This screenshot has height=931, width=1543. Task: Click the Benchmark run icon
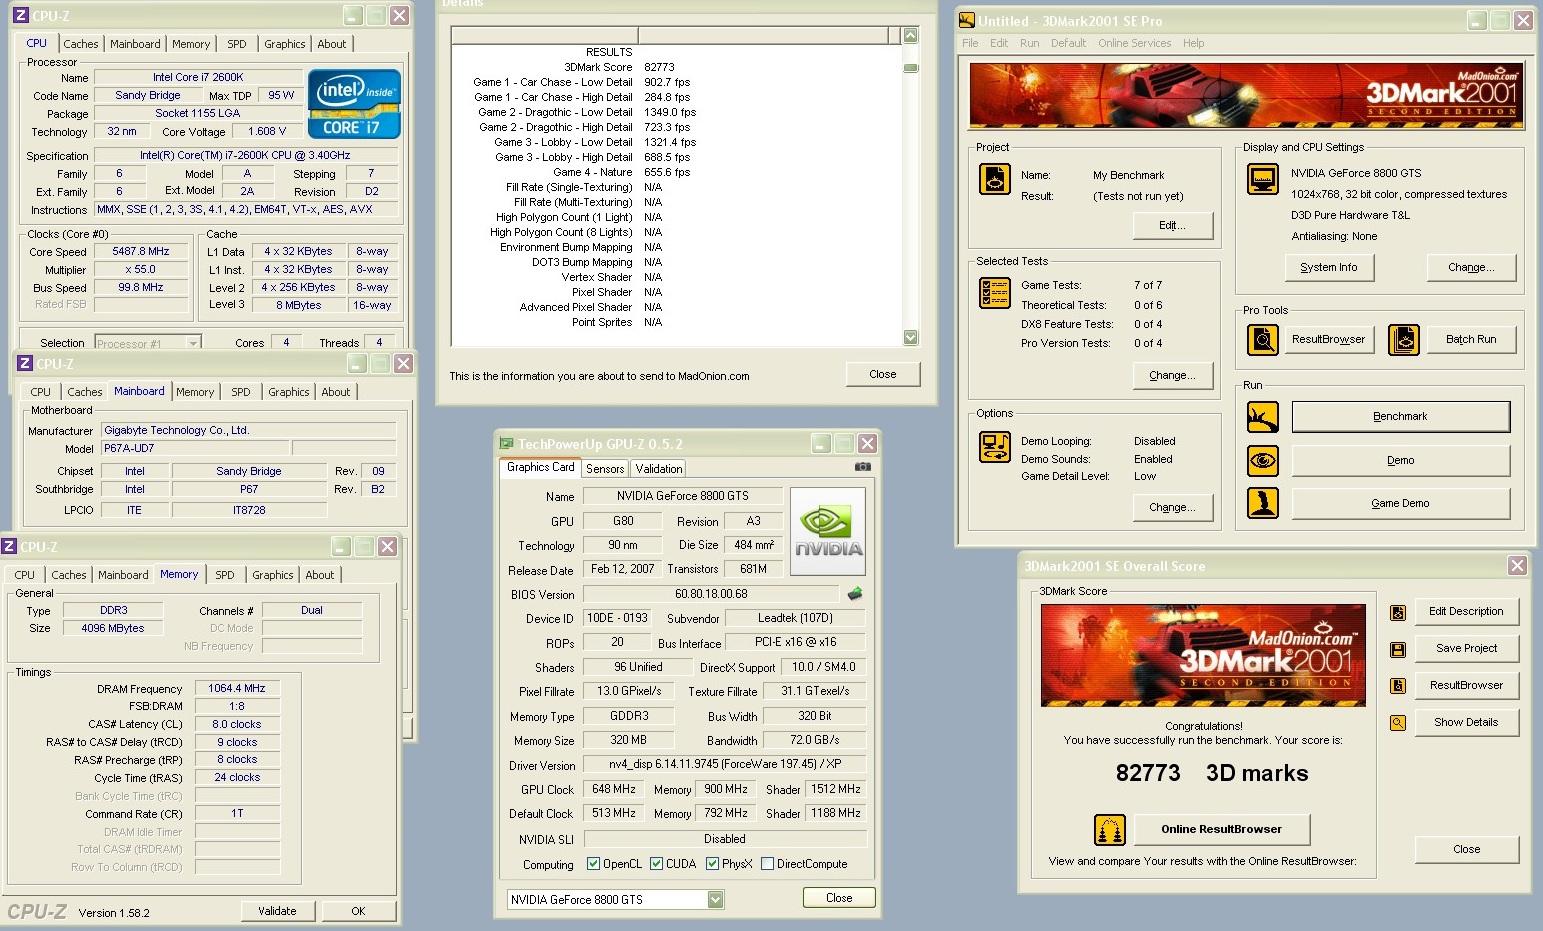click(1262, 417)
